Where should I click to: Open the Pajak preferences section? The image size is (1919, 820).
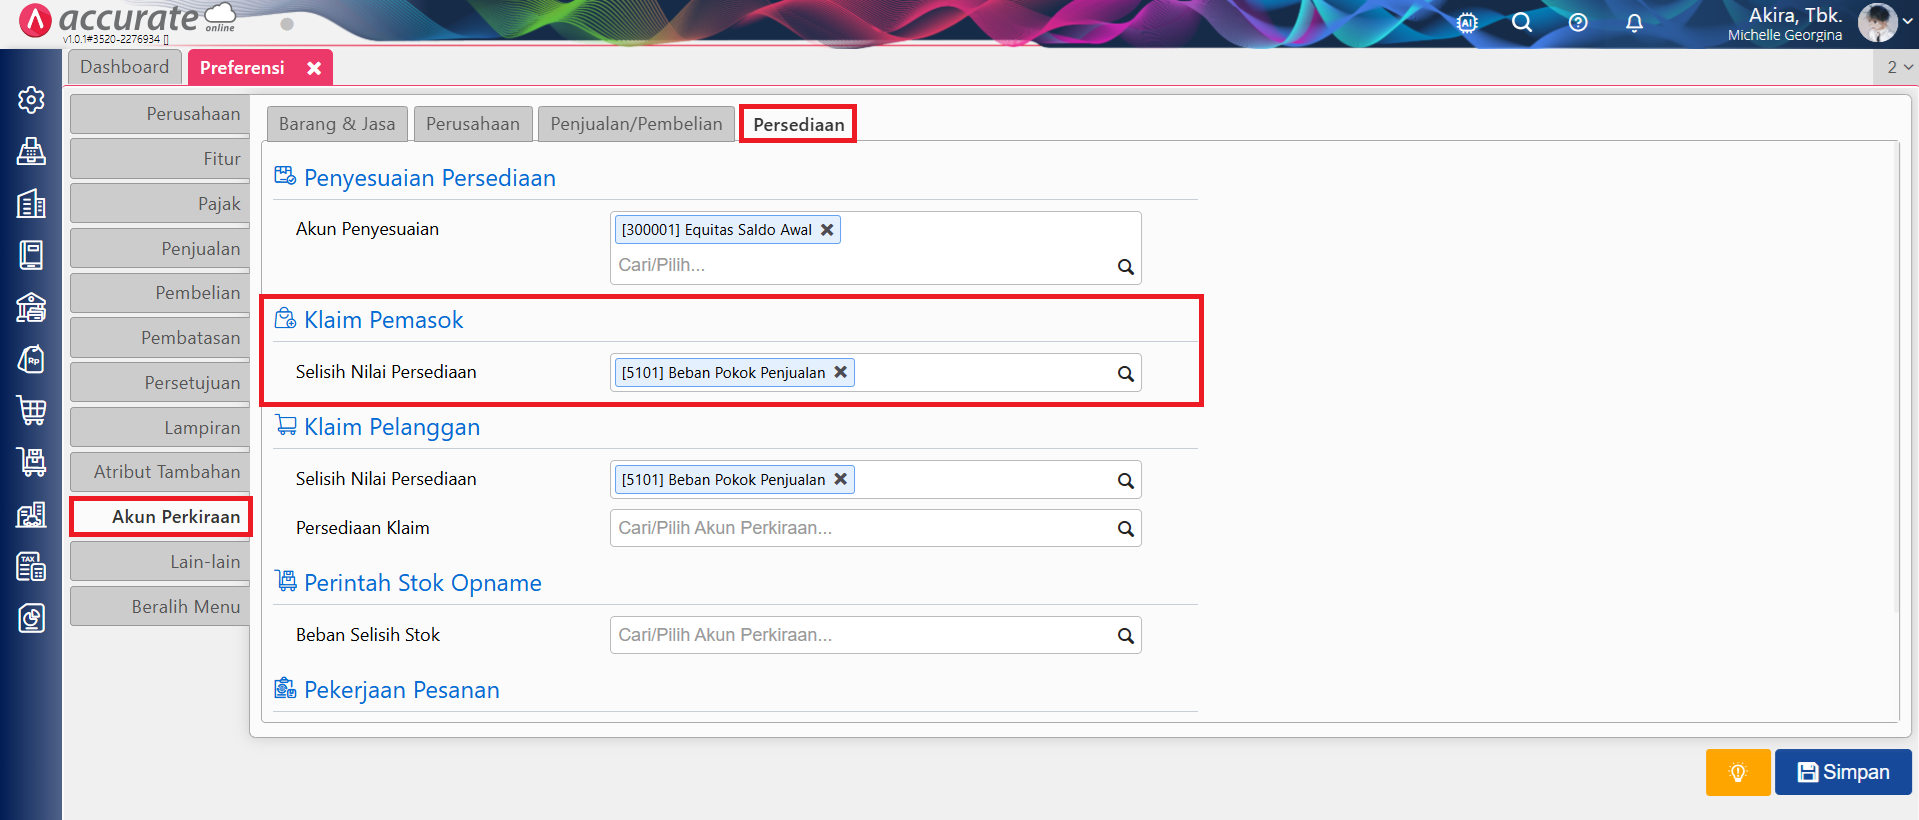160,204
